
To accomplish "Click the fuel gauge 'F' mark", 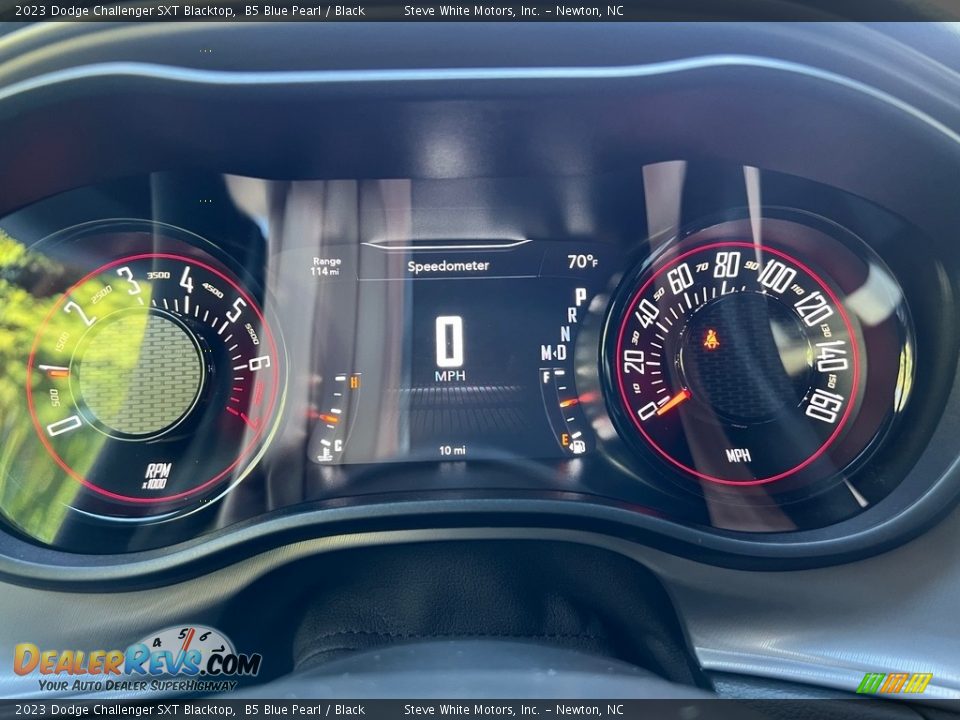I will 546,377.
